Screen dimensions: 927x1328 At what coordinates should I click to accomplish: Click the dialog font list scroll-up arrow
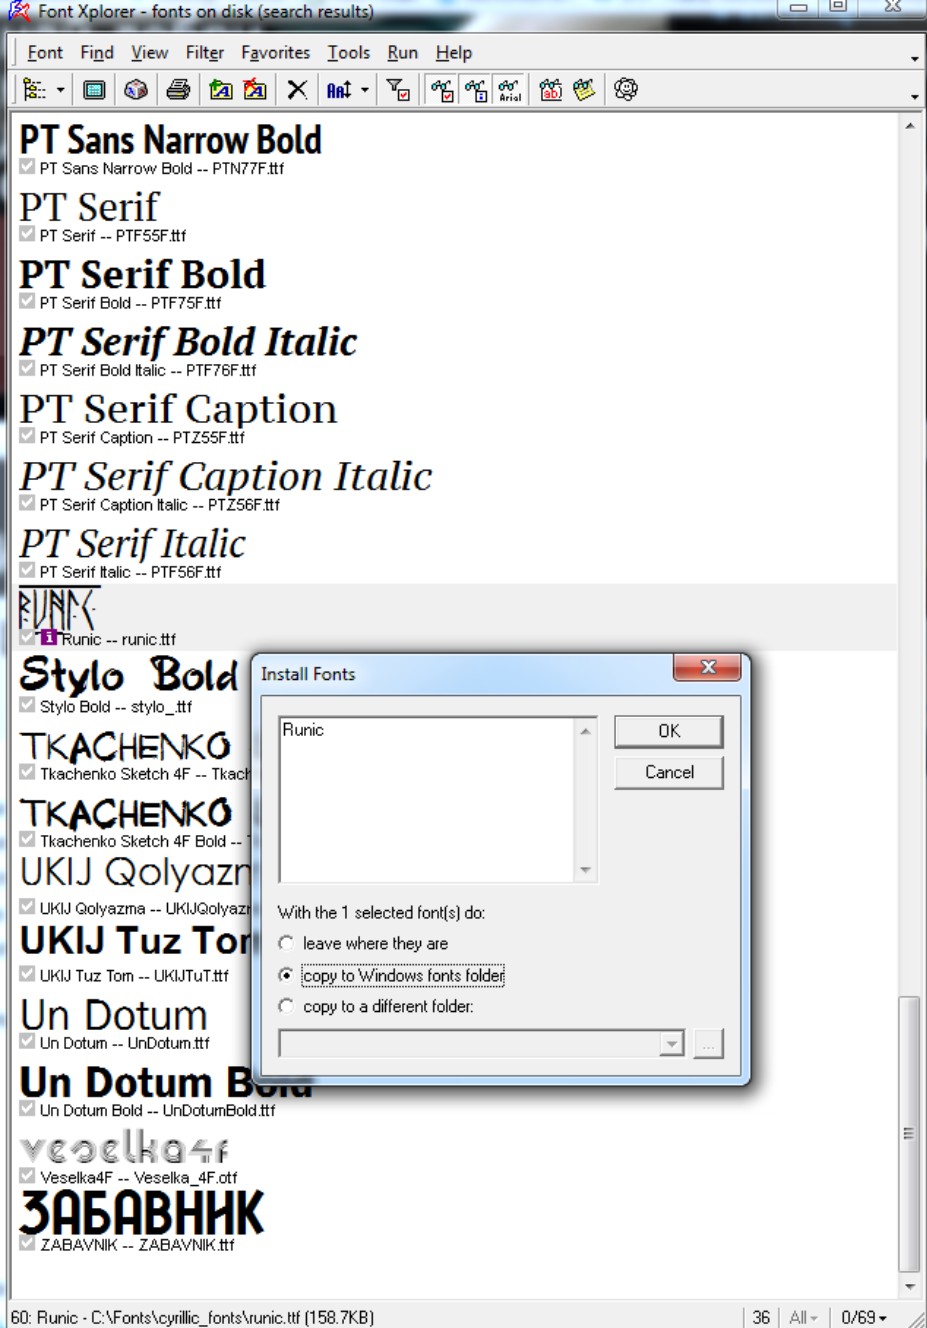586,731
